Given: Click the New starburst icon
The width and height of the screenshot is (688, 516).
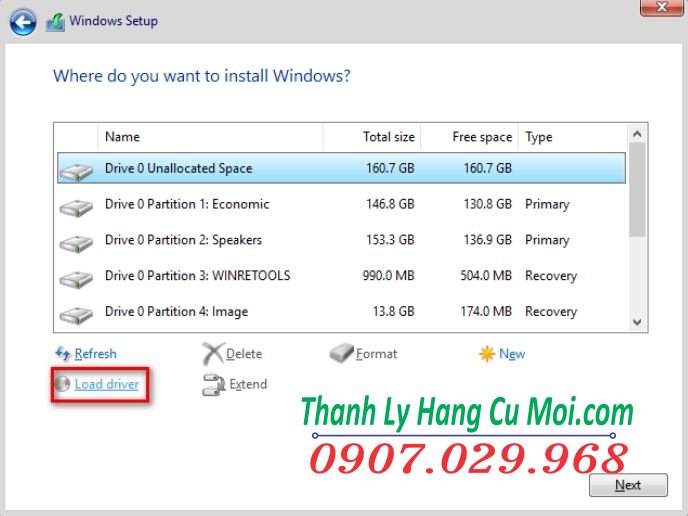Looking at the screenshot, I should click(x=487, y=354).
